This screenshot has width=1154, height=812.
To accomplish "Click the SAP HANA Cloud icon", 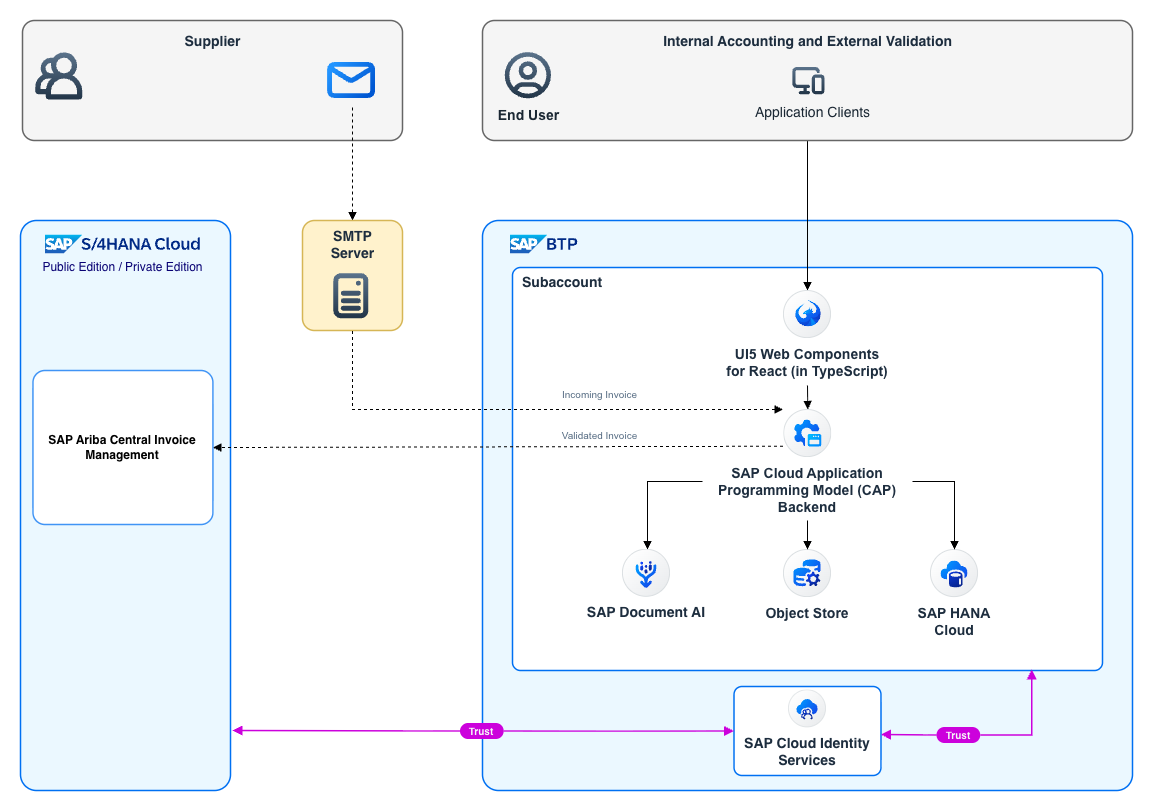I will coord(955,573).
